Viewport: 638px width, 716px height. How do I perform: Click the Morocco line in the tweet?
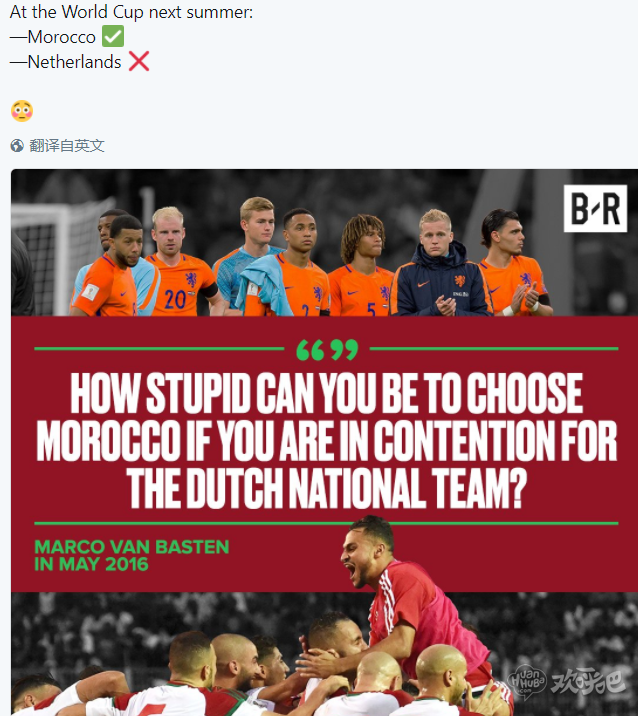(67, 37)
